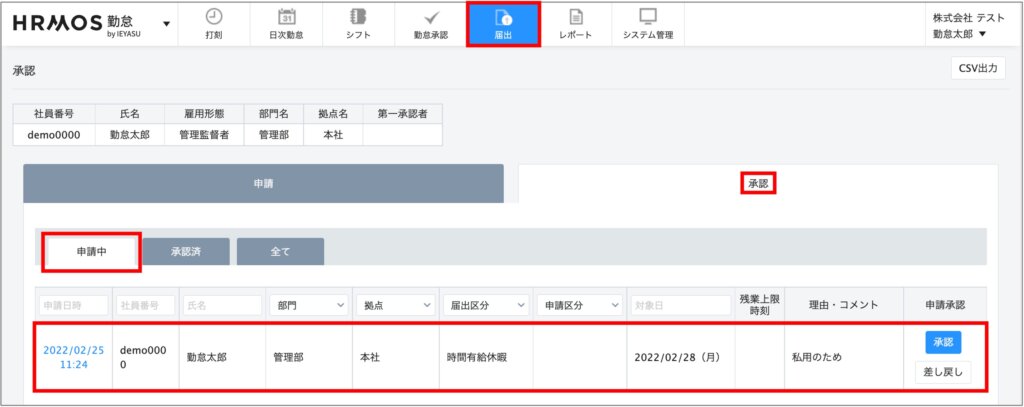Click the 氏名 filter input field
This screenshot has width=1024, height=407.
(x=221, y=305)
